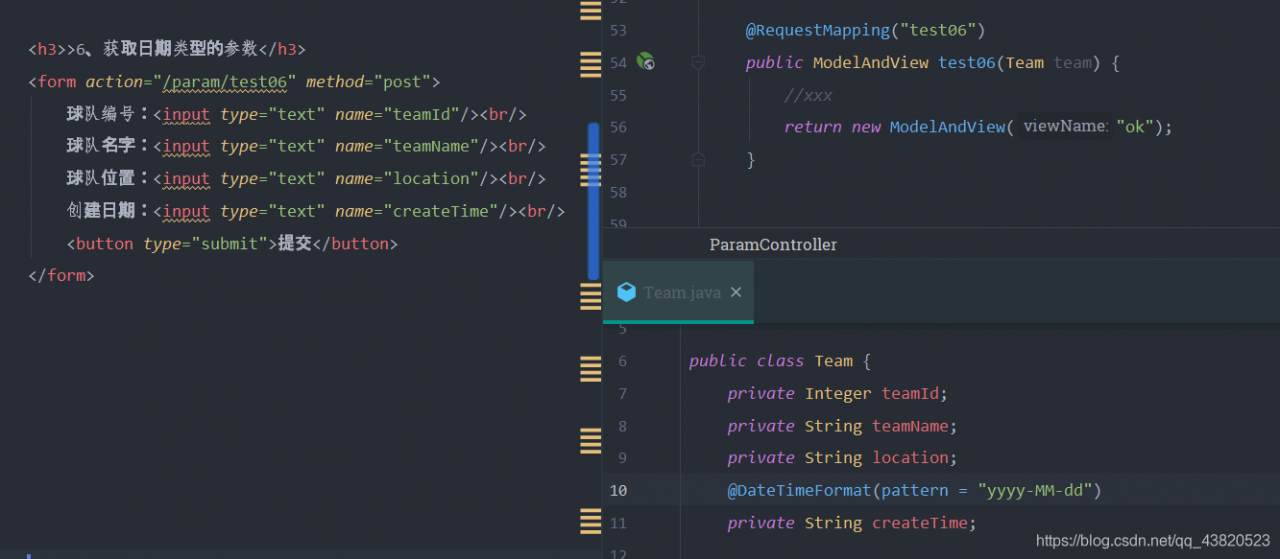Click the h3 heading text 获取日期类型的参数
1280x559 pixels.
[x=180, y=49]
